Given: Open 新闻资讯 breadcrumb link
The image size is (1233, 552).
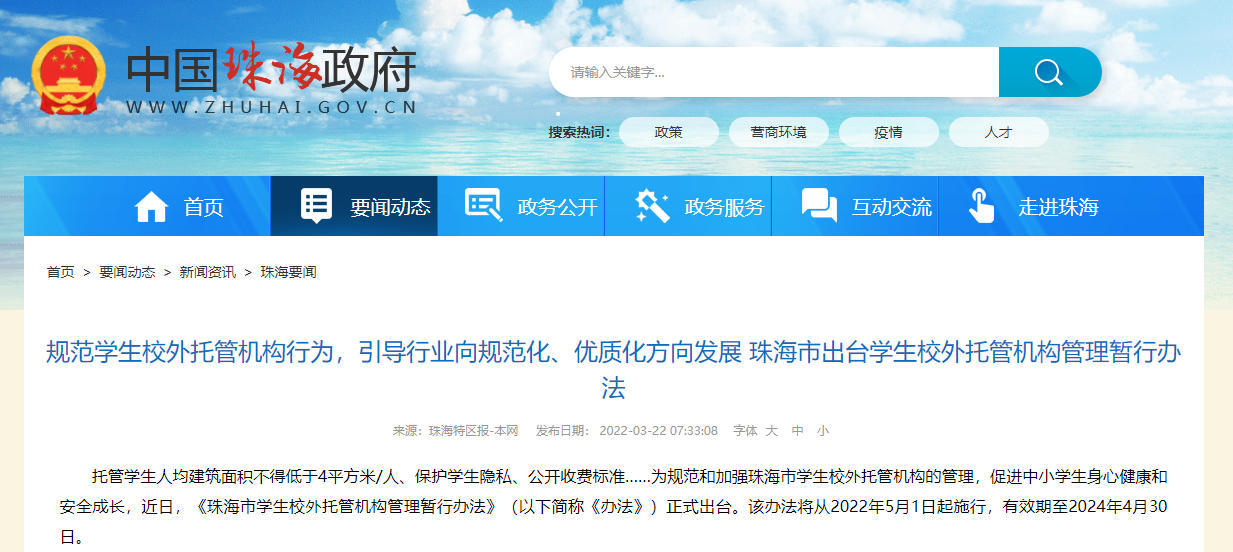Looking at the screenshot, I should (208, 272).
